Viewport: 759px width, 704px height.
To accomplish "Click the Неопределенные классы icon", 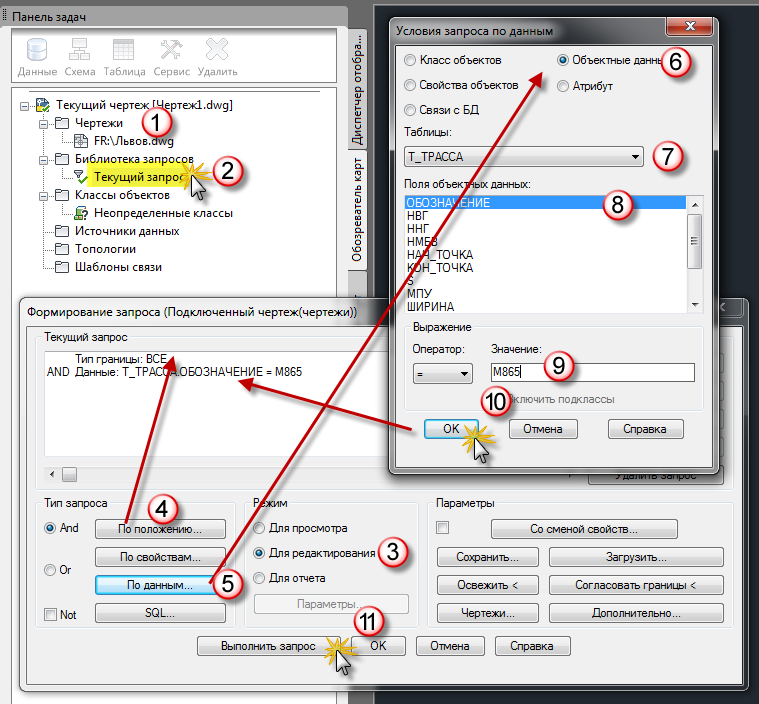I will pyautogui.click(x=80, y=213).
